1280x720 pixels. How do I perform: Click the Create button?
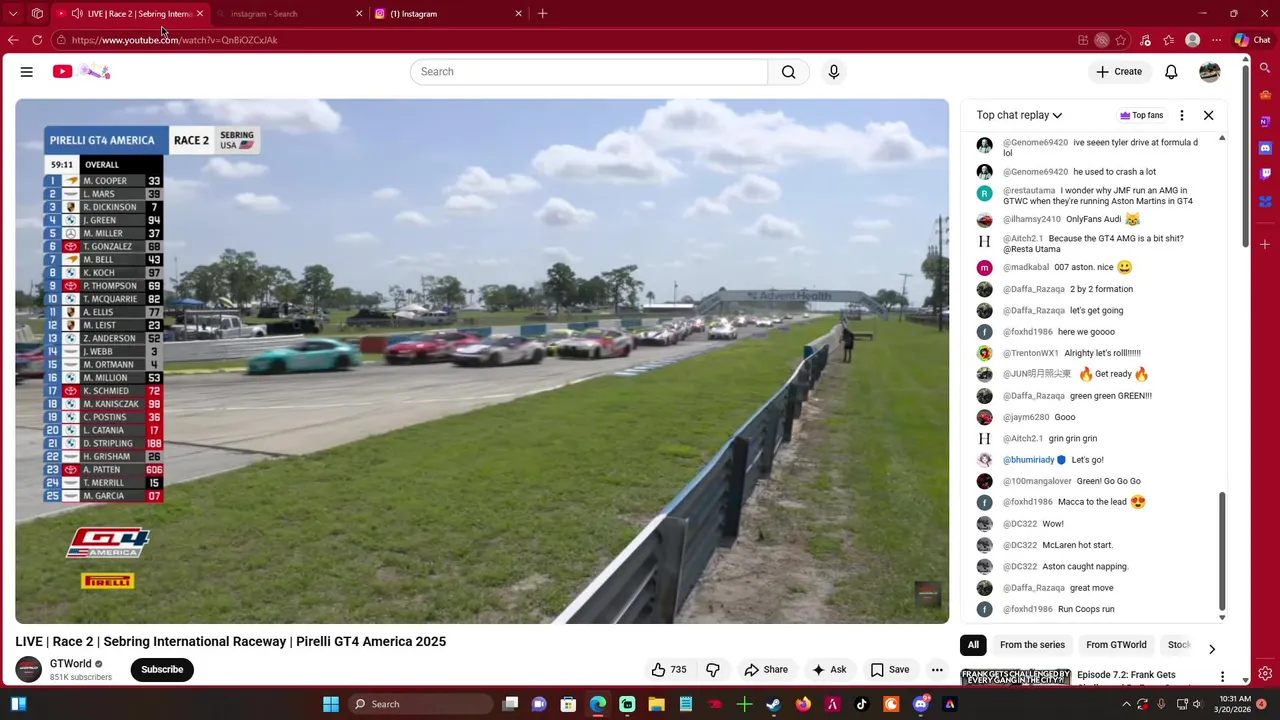(x=1119, y=72)
